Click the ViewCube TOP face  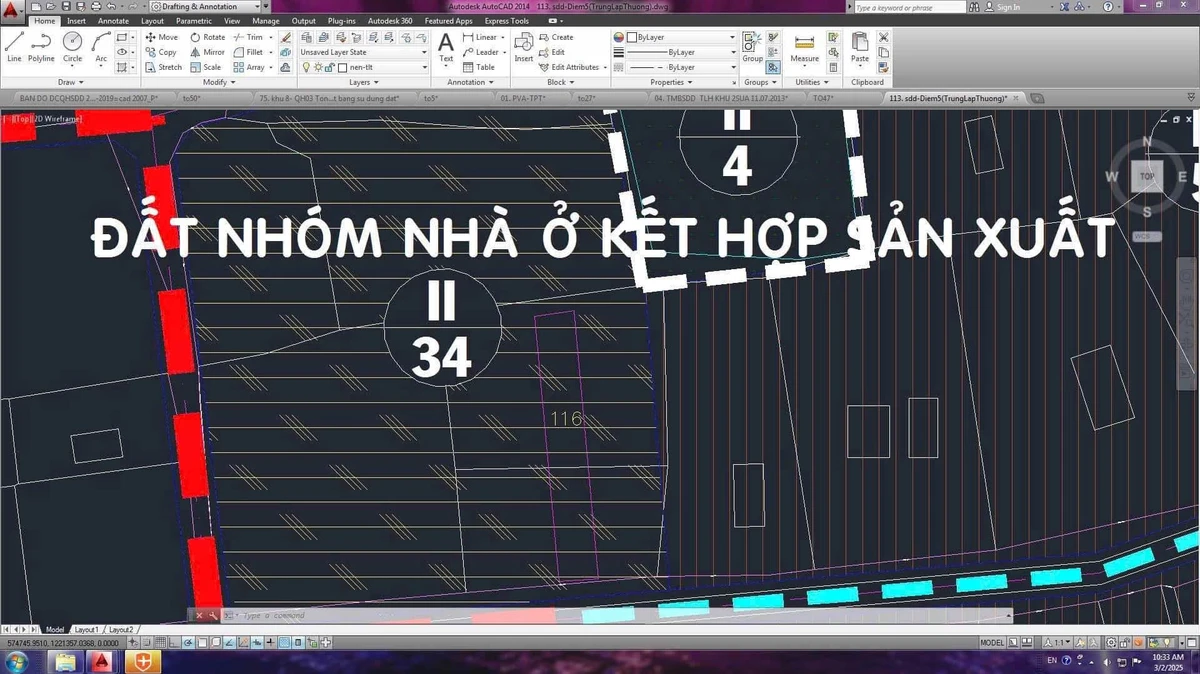(1147, 177)
